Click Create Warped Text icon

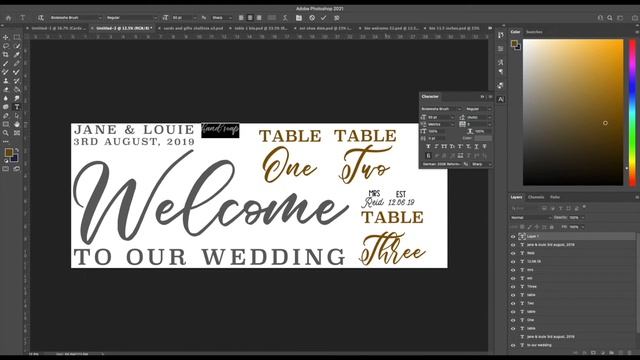pos(285,18)
